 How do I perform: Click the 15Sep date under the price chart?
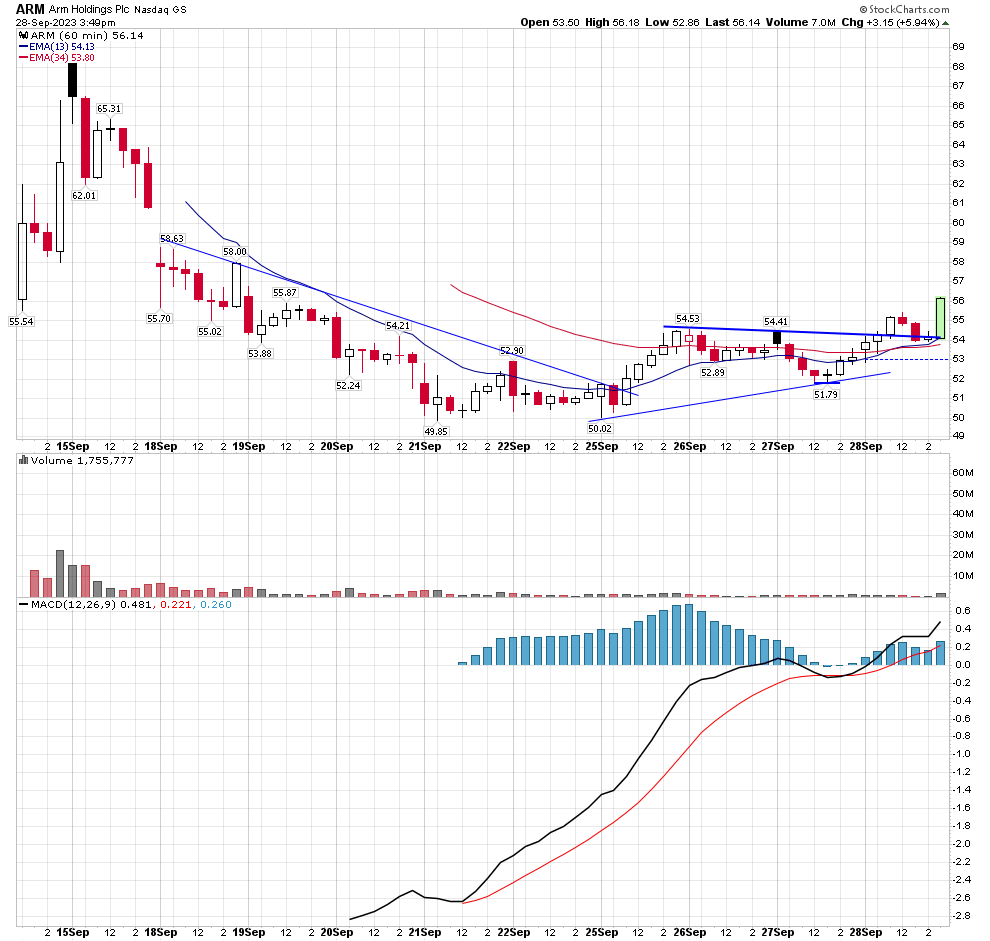(73, 447)
